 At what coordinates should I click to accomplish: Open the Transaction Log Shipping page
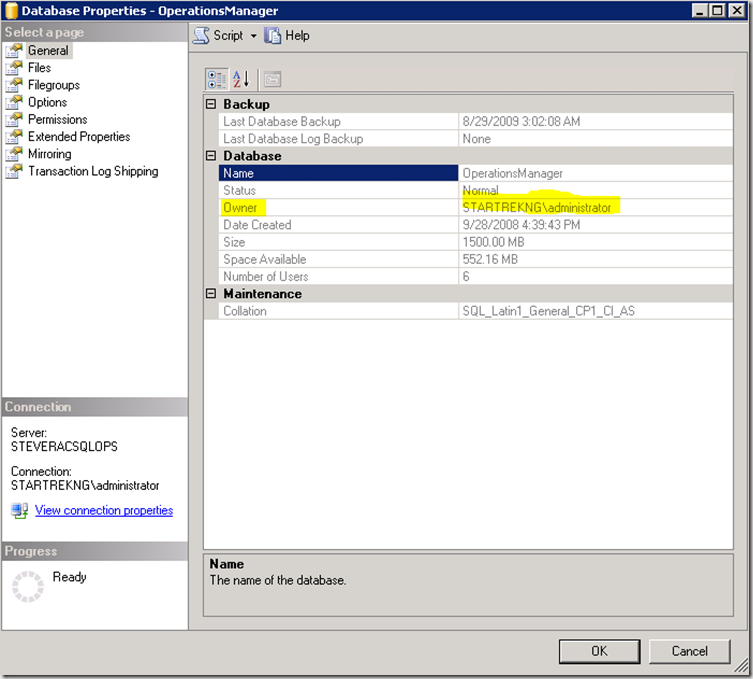[x=93, y=171]
